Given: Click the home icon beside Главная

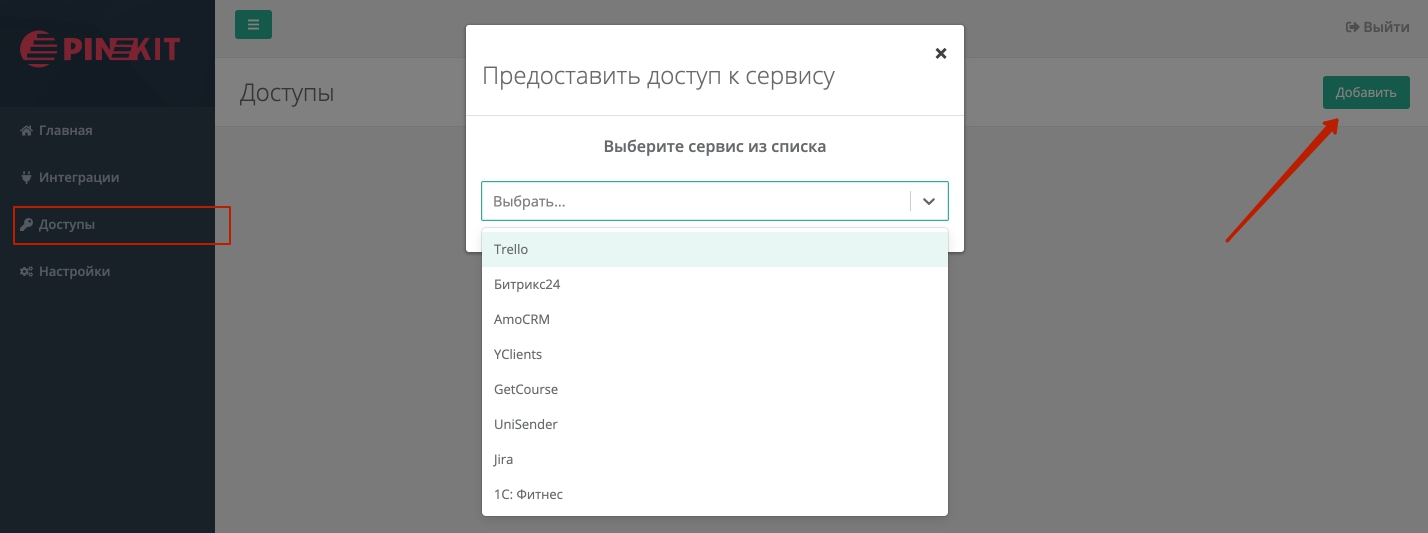Looking at the screenshot, I should pyautogui.click(x=27, y=131).
